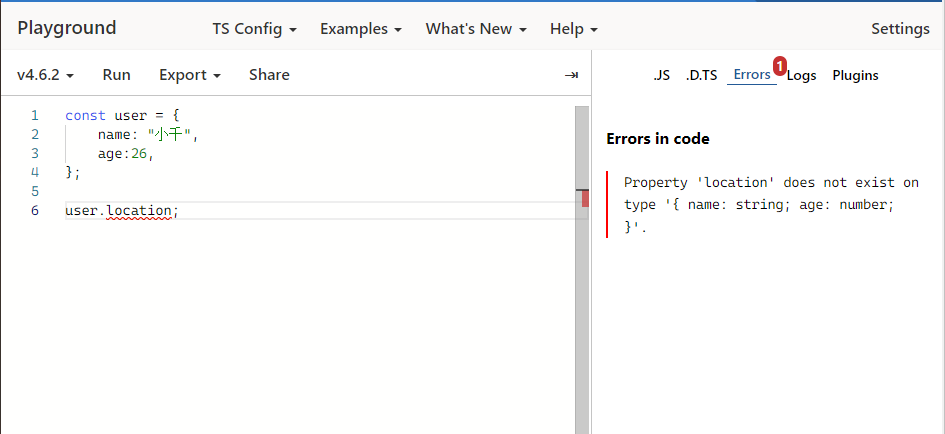This screenshot has height=434, width=945.
Task: Switch to the .JS tab
Action: point(661,75)
